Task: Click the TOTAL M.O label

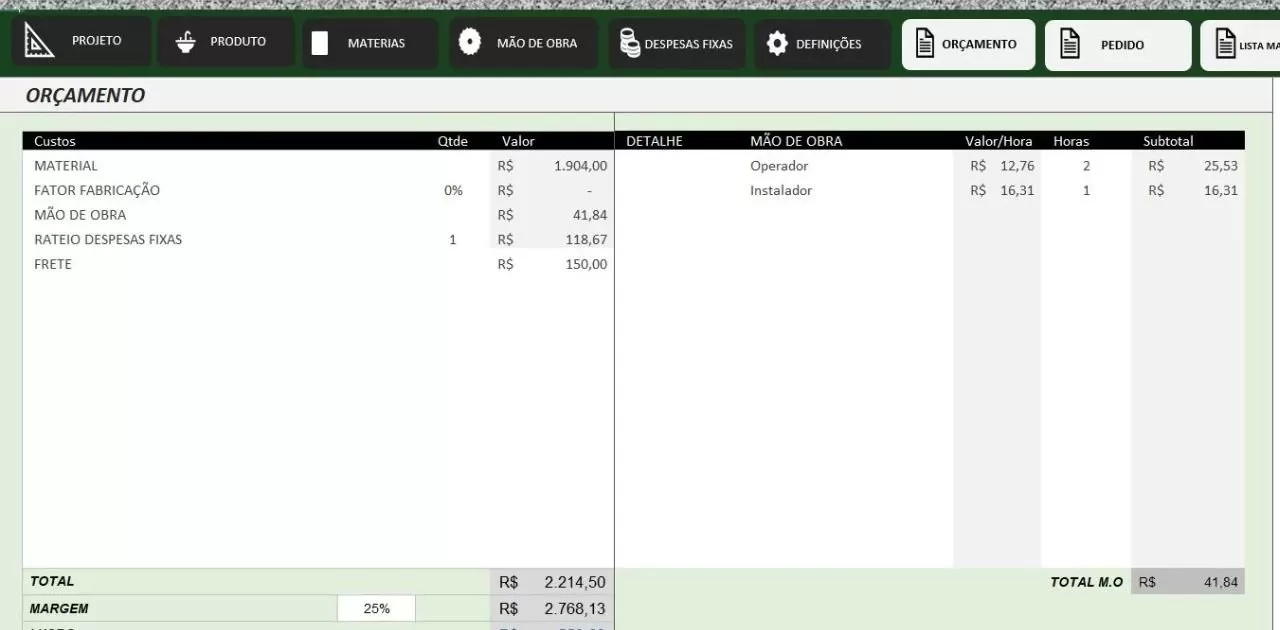Action: tap(1086, 582)
